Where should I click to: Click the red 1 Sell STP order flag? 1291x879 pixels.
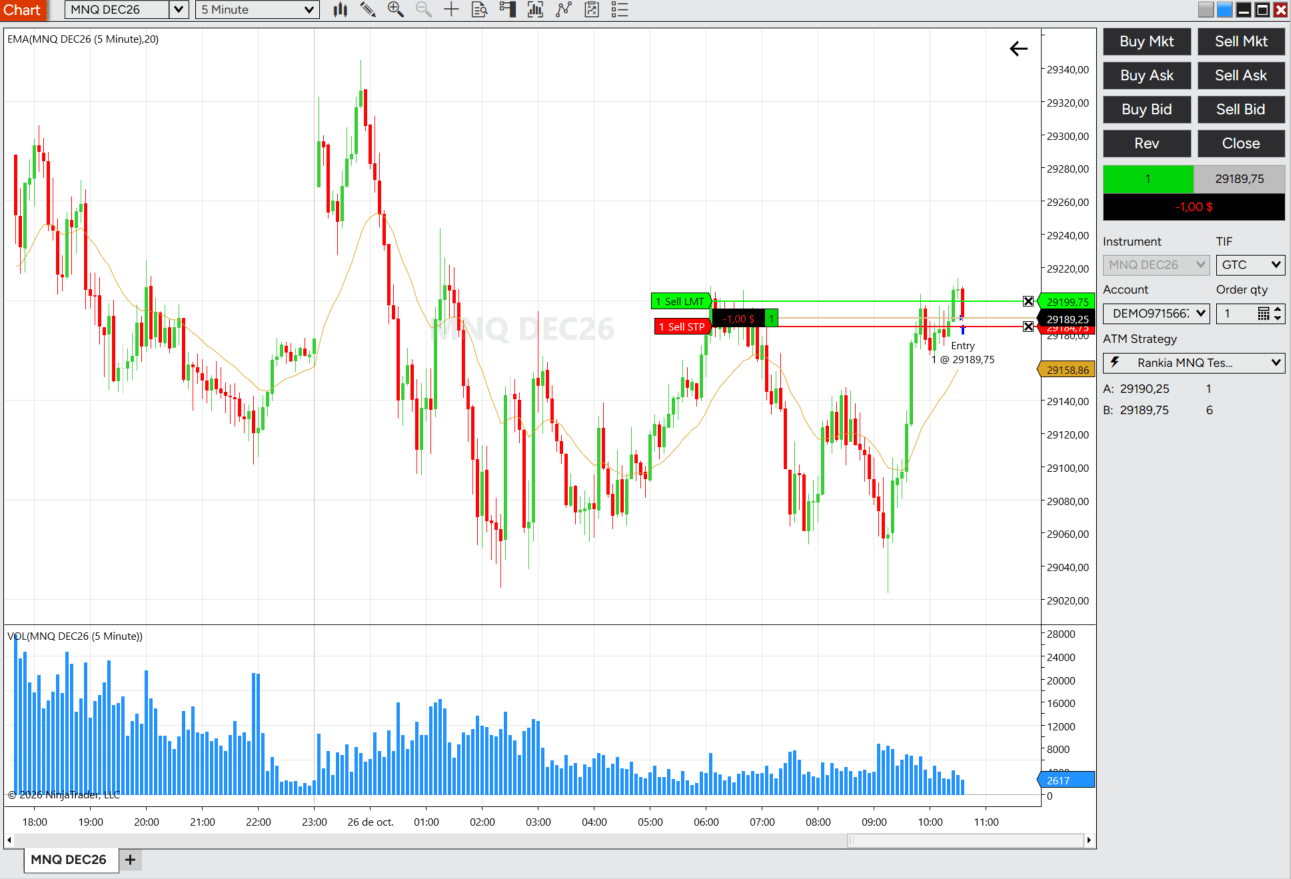[682, 326]
